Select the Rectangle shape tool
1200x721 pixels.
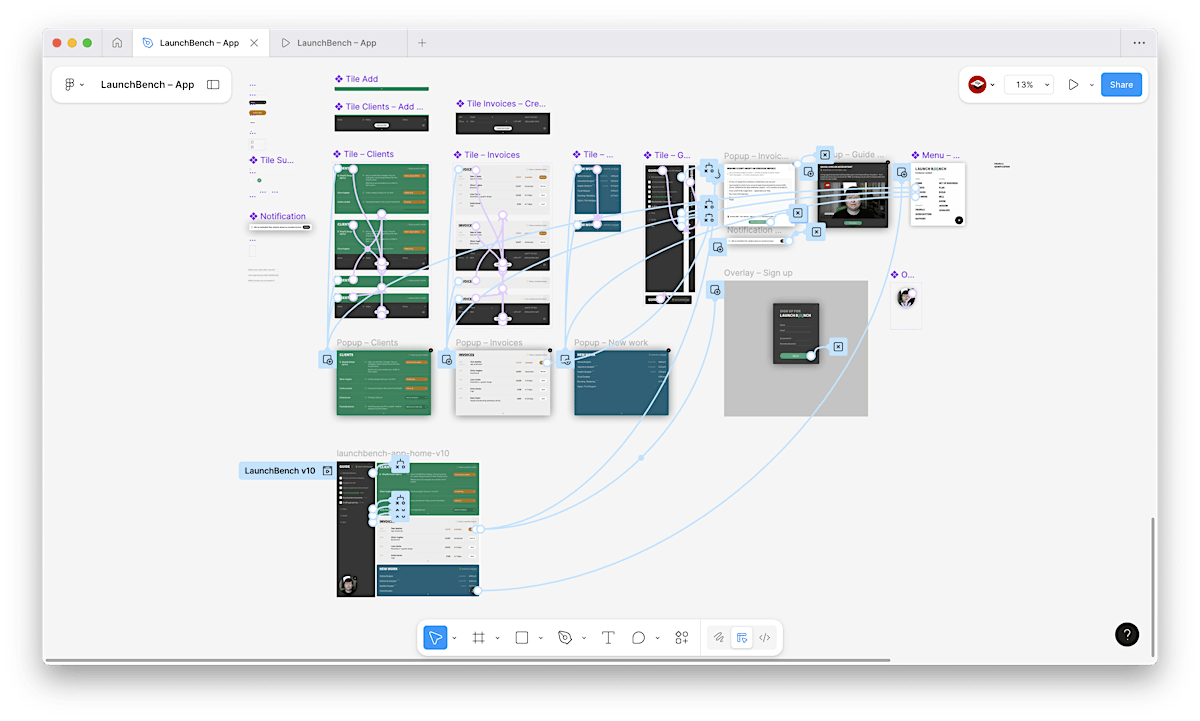pyautogui.click(x=521, y=638)
